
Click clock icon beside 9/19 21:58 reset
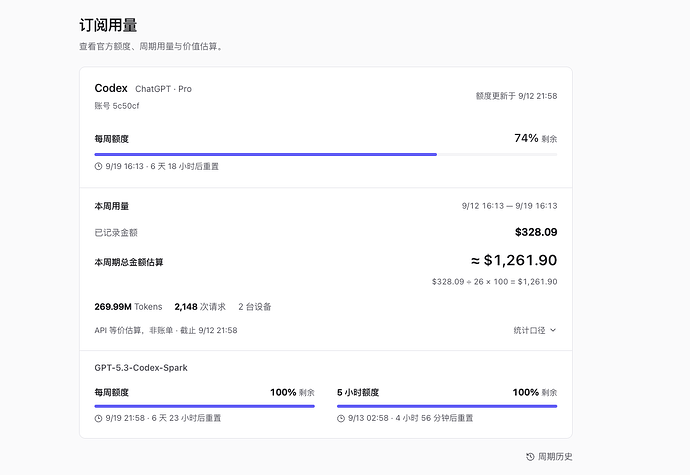point(99,418)
